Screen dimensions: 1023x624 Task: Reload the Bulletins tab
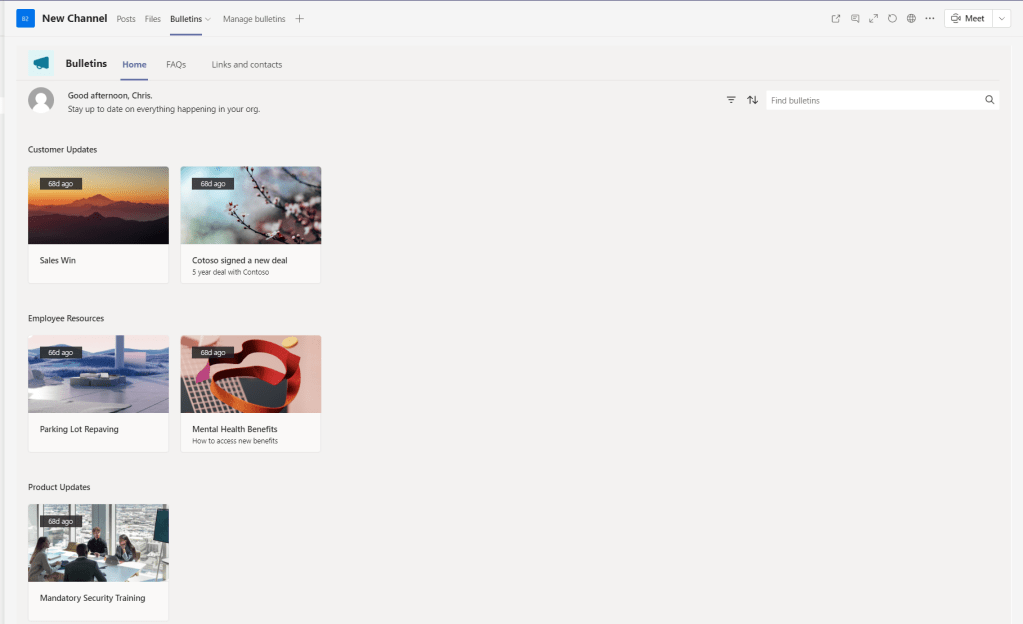pyautogui.click(x=892, y=18)
